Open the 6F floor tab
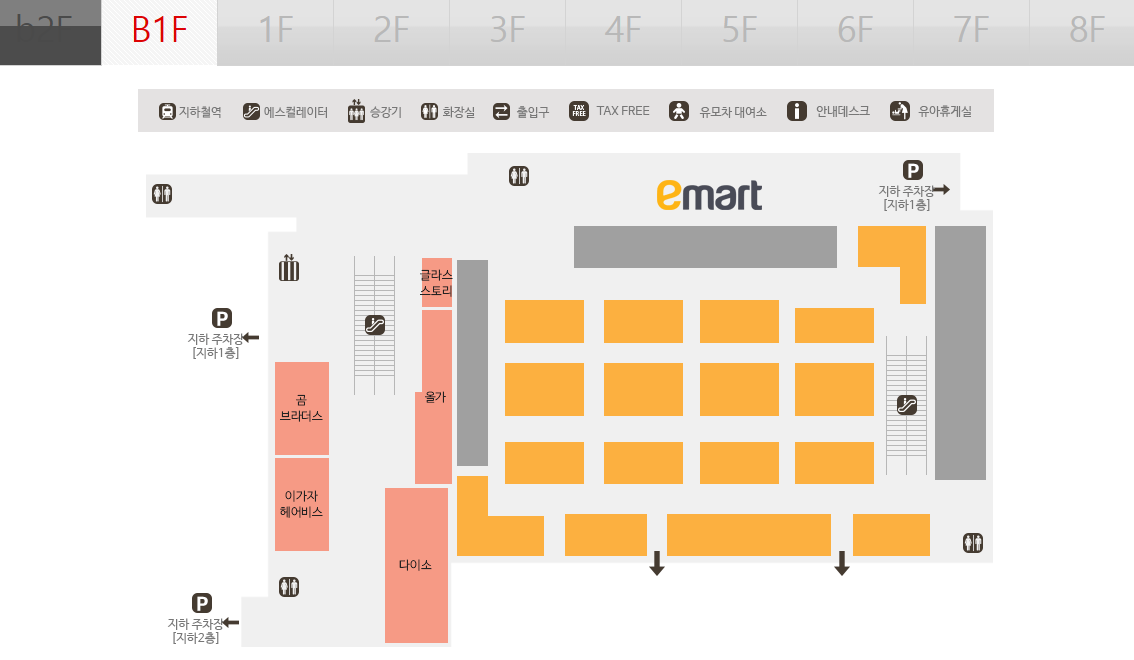Image resolution: width=1134 pixels, height=660 pixels. 856,33
